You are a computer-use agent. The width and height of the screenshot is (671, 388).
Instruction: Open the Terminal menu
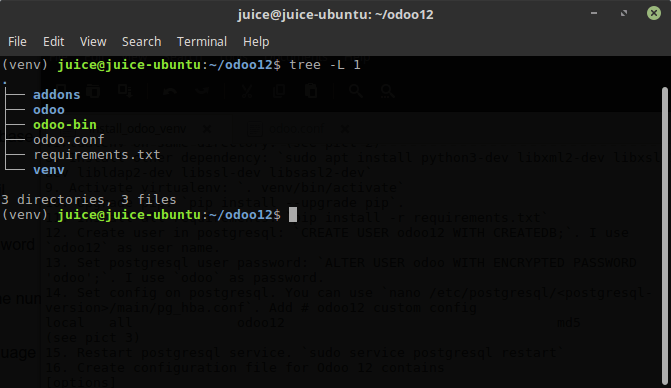202,41
